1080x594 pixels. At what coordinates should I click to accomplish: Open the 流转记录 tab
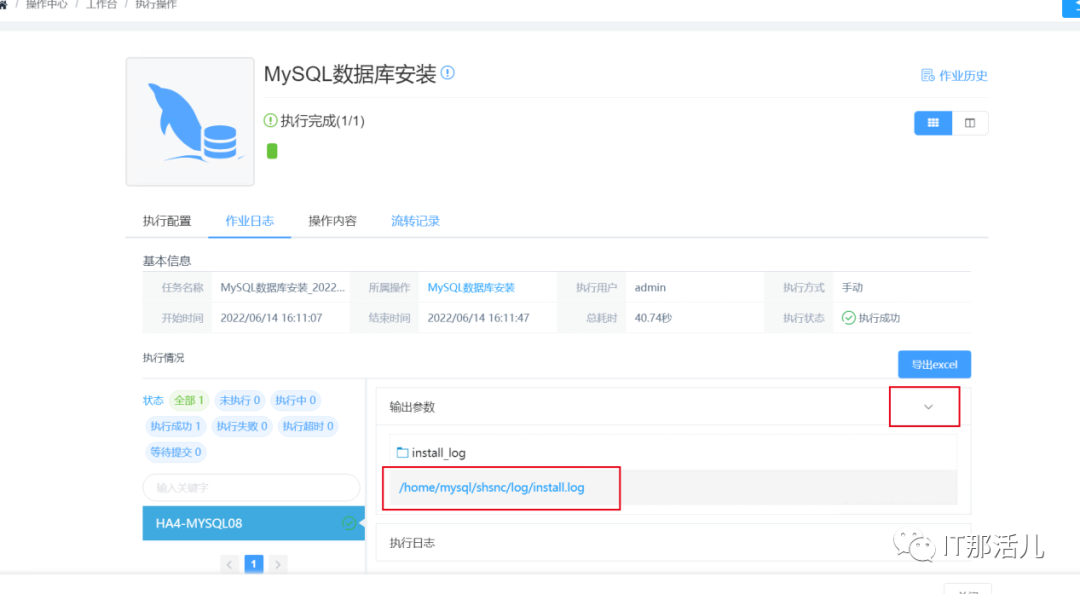[x=415, y=221]
